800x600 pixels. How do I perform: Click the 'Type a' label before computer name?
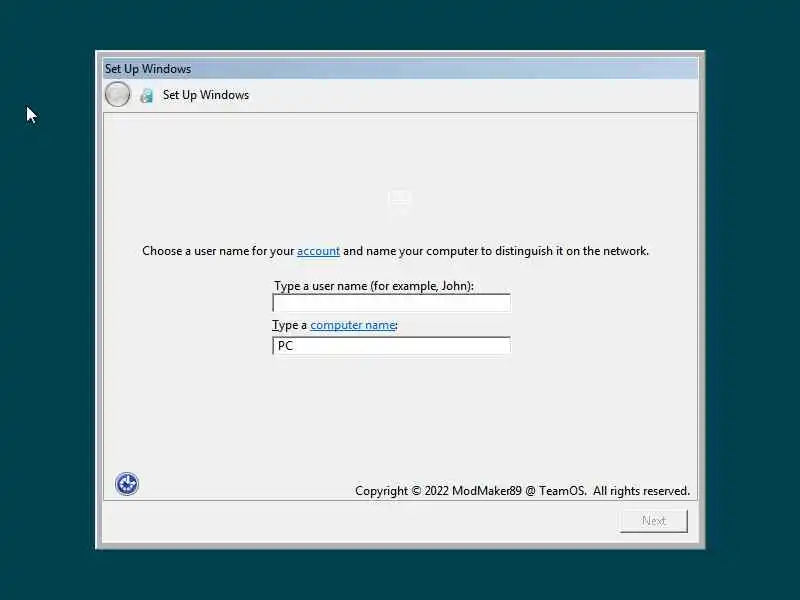pos(290,325)
